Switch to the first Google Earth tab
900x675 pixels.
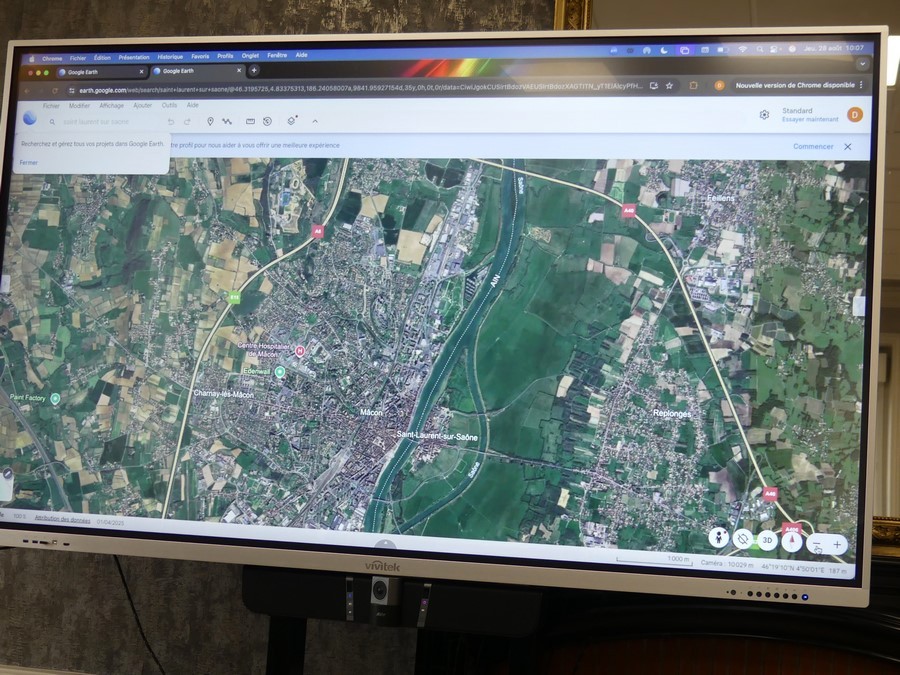coord(100,72)
